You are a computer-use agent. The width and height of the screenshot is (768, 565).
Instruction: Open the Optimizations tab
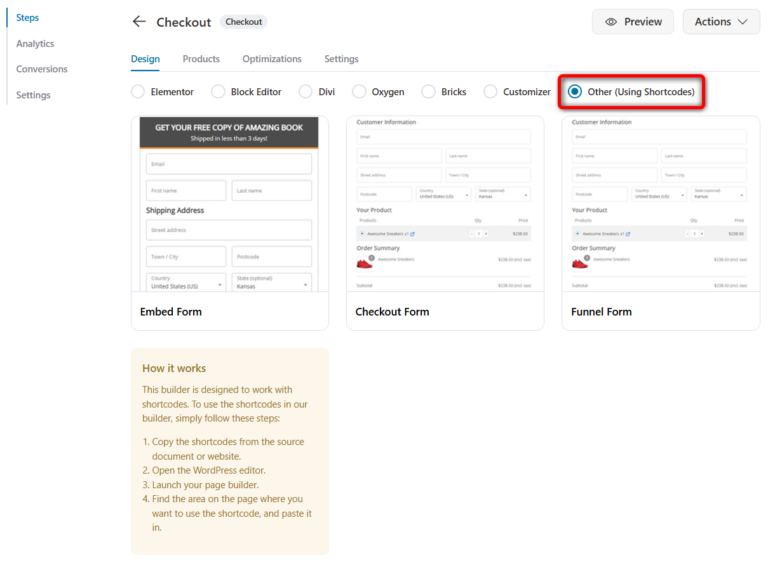click(x=272, y=59)
